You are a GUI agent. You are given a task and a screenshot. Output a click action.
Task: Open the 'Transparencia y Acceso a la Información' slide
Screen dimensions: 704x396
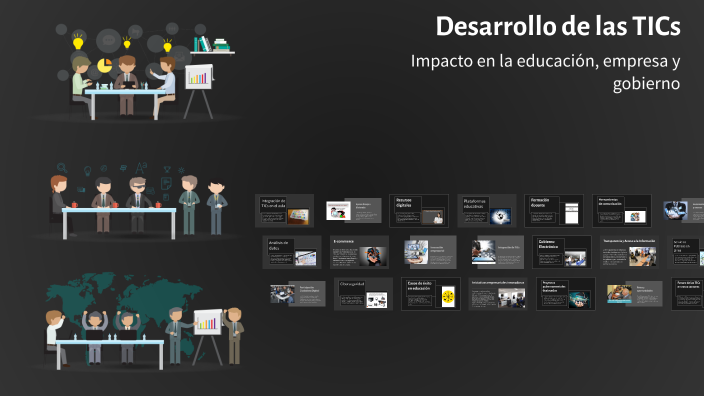pyautogui.click(x=629, y=252)
